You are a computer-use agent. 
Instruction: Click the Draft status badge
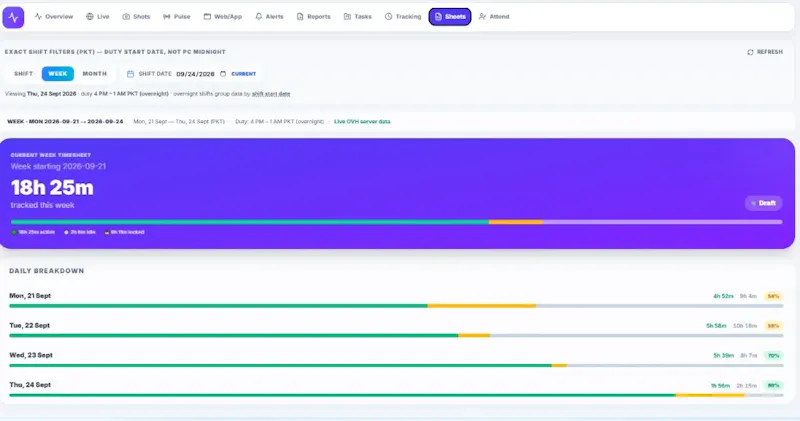coord(763,203)
